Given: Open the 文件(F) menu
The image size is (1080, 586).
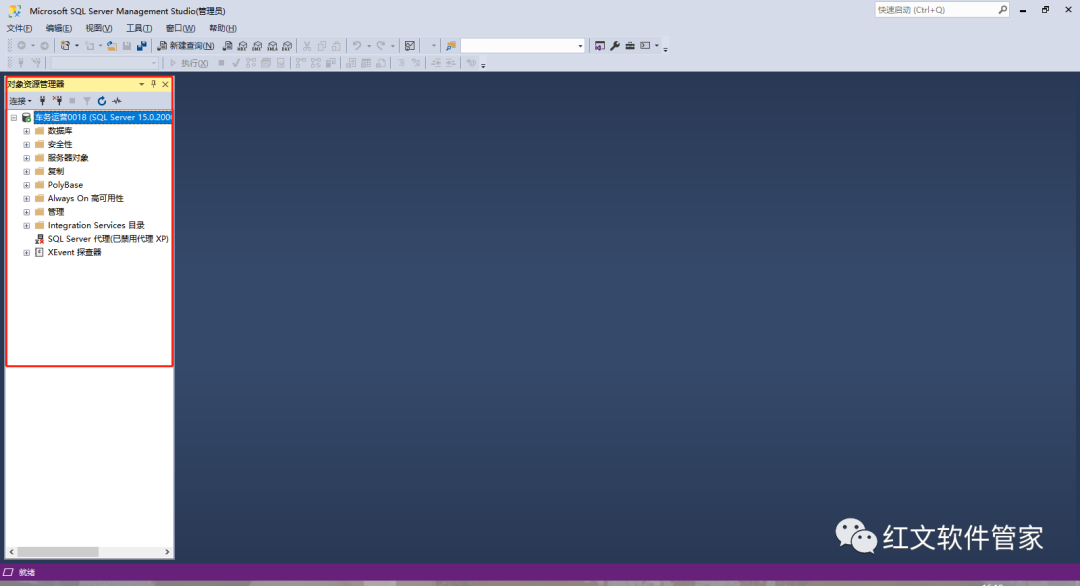Looking at the screenshot, I should [19, 28].
